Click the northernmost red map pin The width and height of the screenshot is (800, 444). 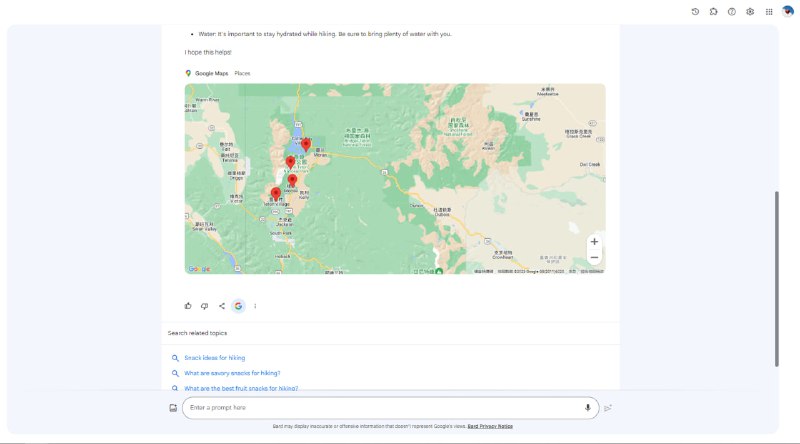point(306,145)
